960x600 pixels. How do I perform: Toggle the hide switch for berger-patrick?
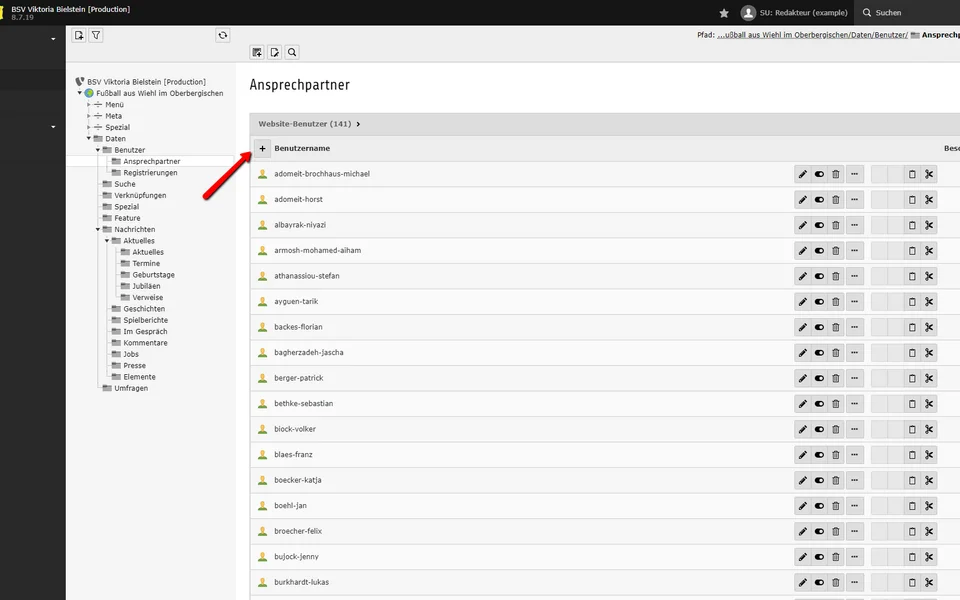(819, 378)
